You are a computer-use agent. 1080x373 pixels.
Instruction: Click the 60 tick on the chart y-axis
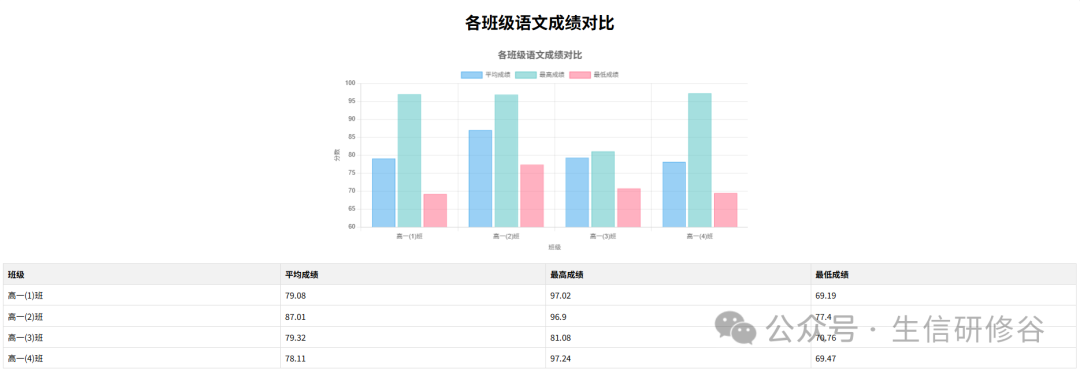(x=351, y=227)
